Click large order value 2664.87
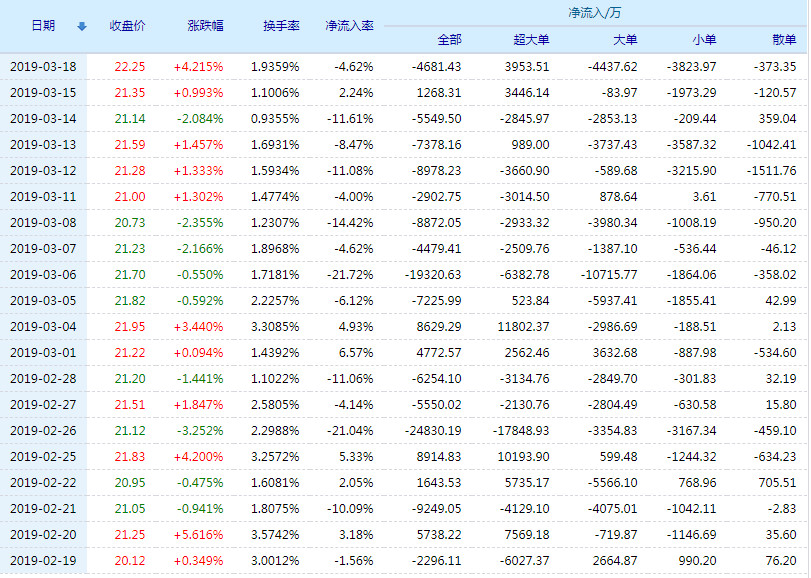The width and height of the screenshot is (811, 578). pos(615,560)
